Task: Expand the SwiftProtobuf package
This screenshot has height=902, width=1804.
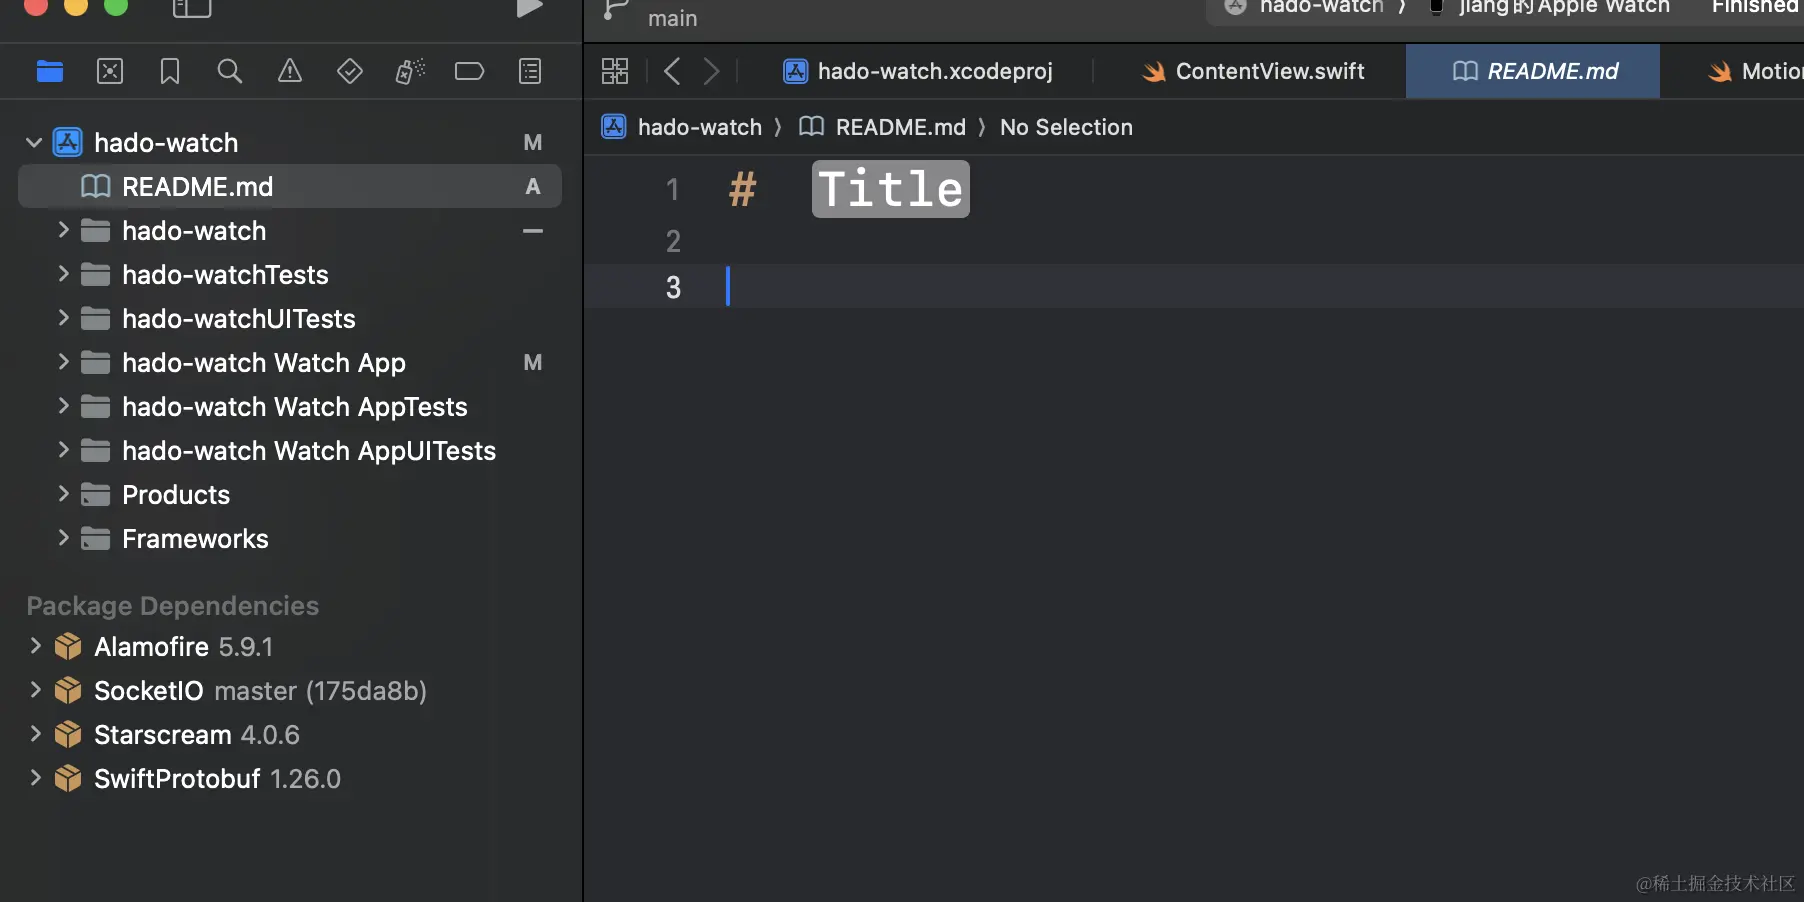Action: click(35, 778)
